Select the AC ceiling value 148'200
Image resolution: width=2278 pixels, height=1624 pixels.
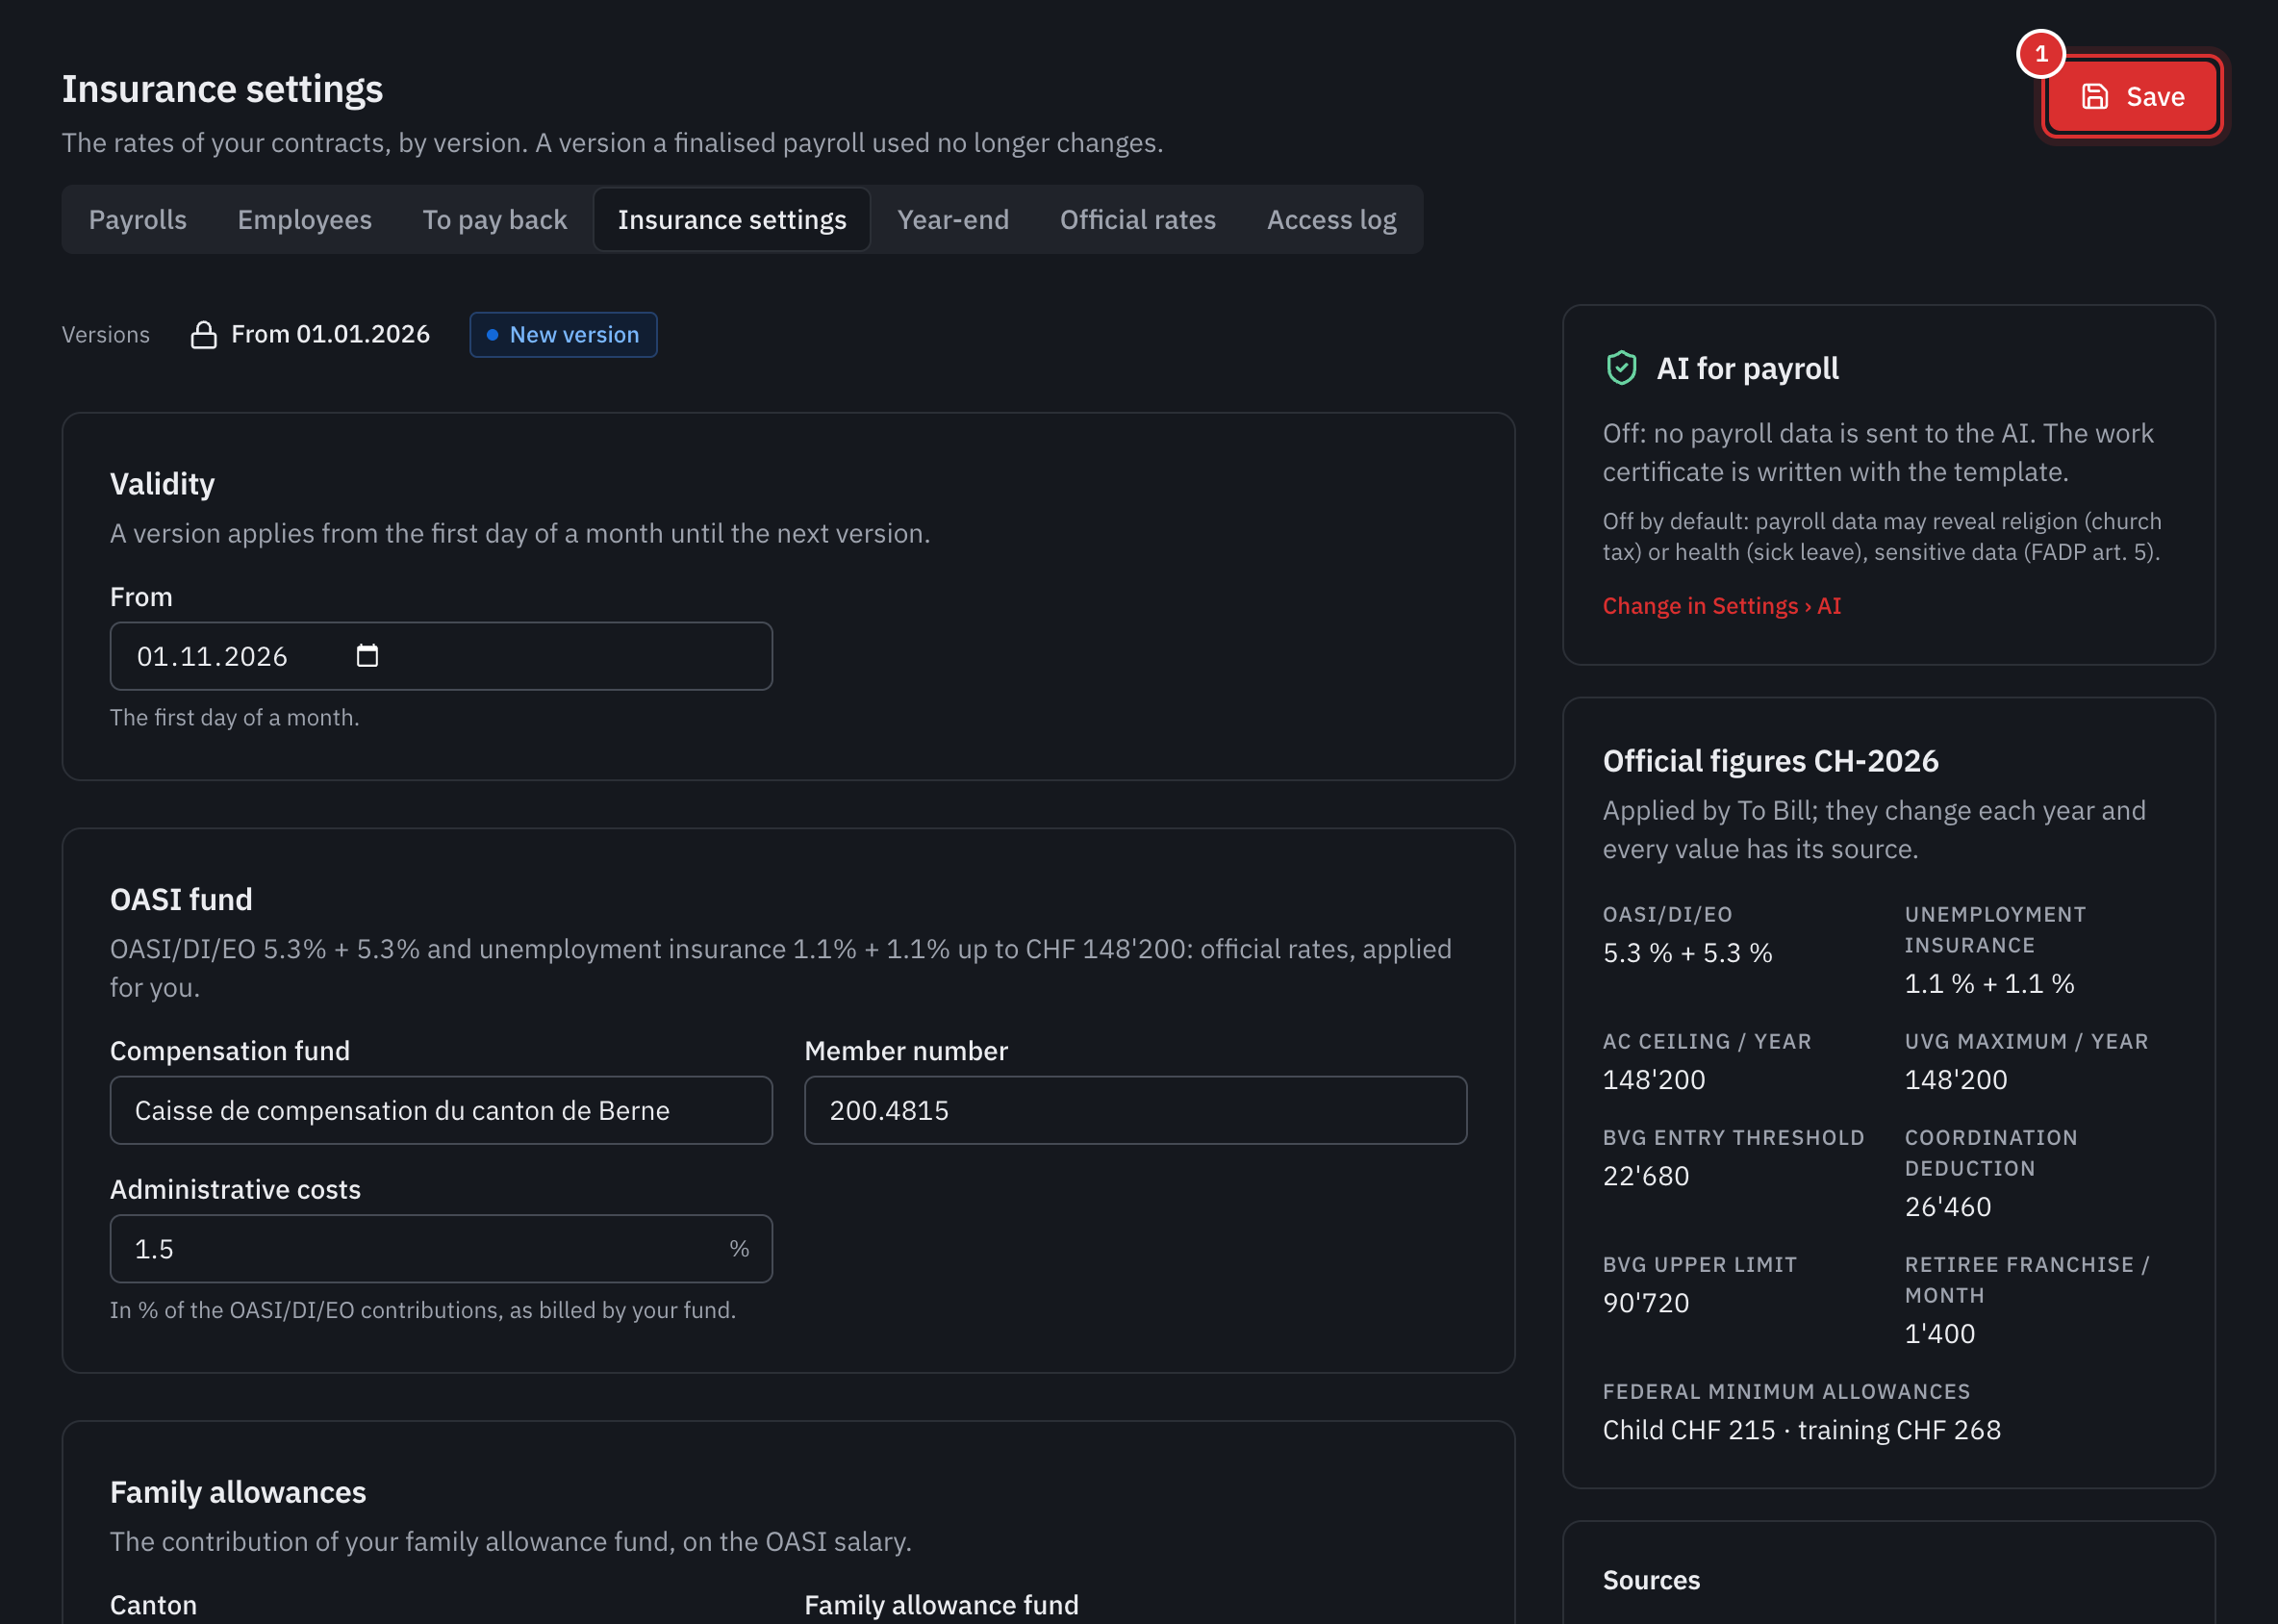pos(1654,1080)
